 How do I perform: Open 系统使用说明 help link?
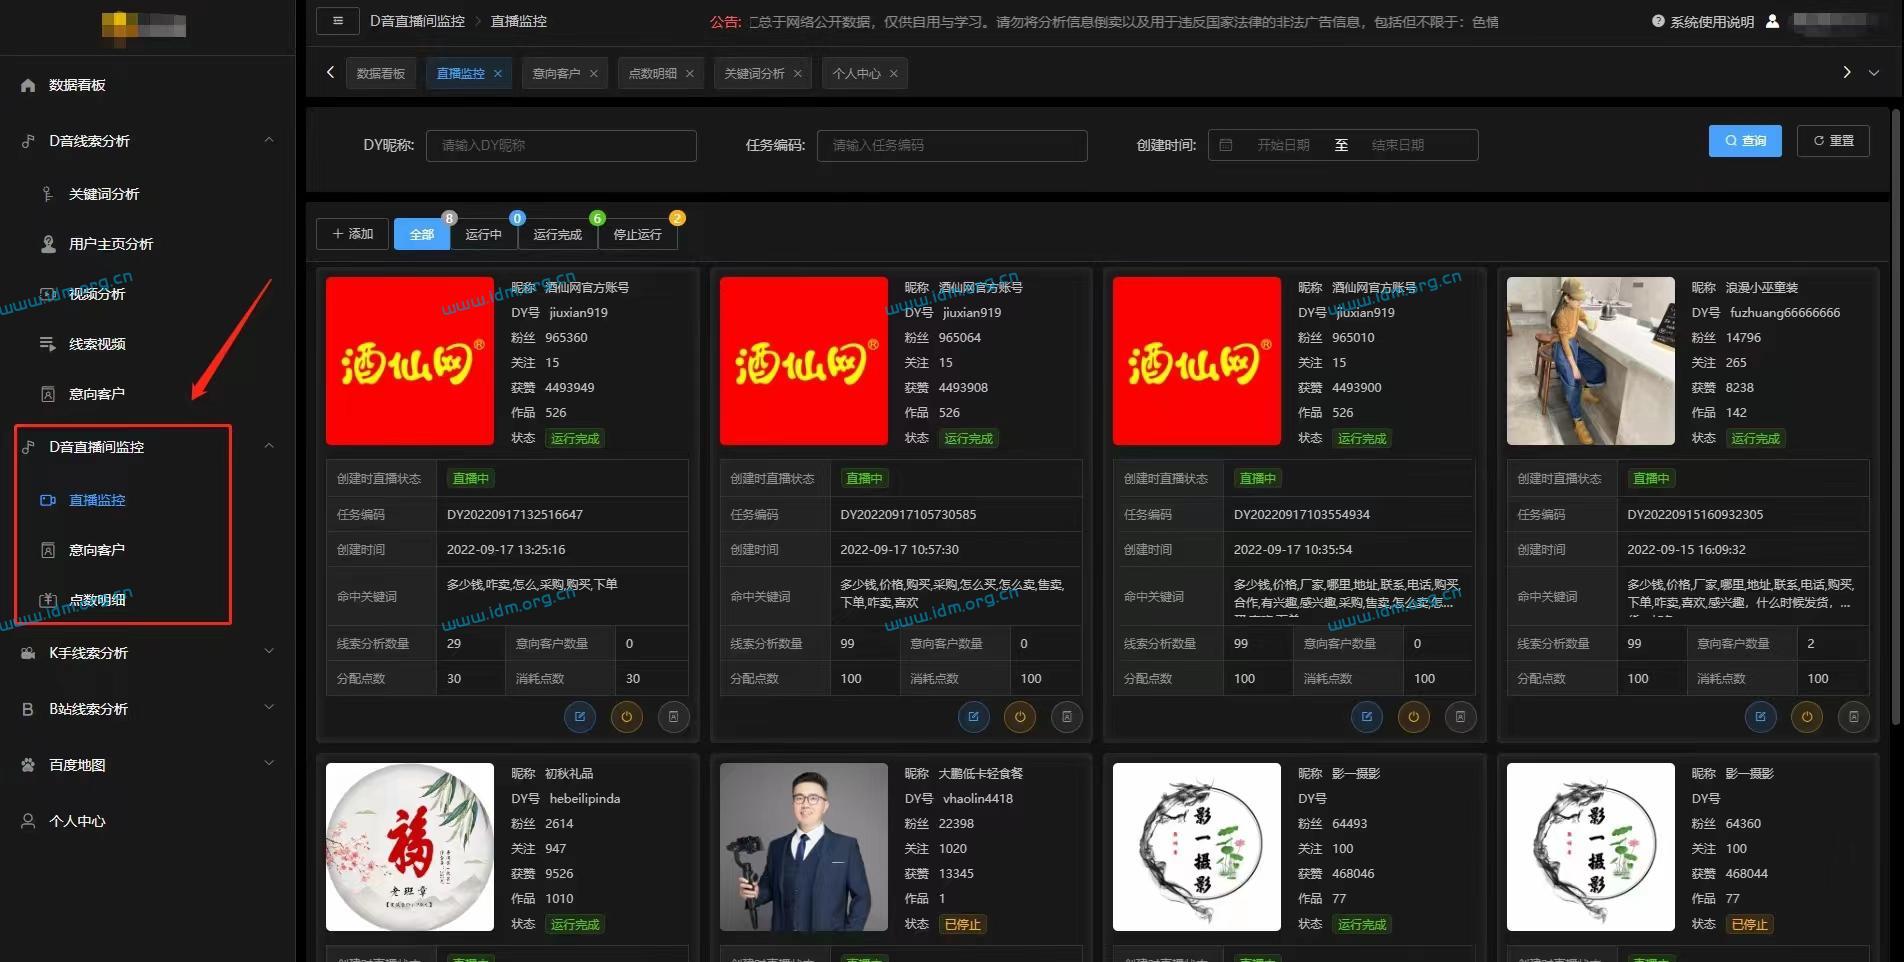pos(1703,21)
